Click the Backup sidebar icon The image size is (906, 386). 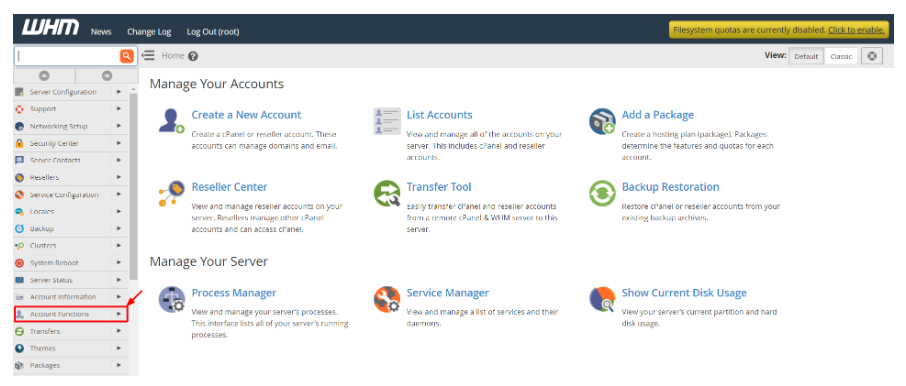point(19,229)
